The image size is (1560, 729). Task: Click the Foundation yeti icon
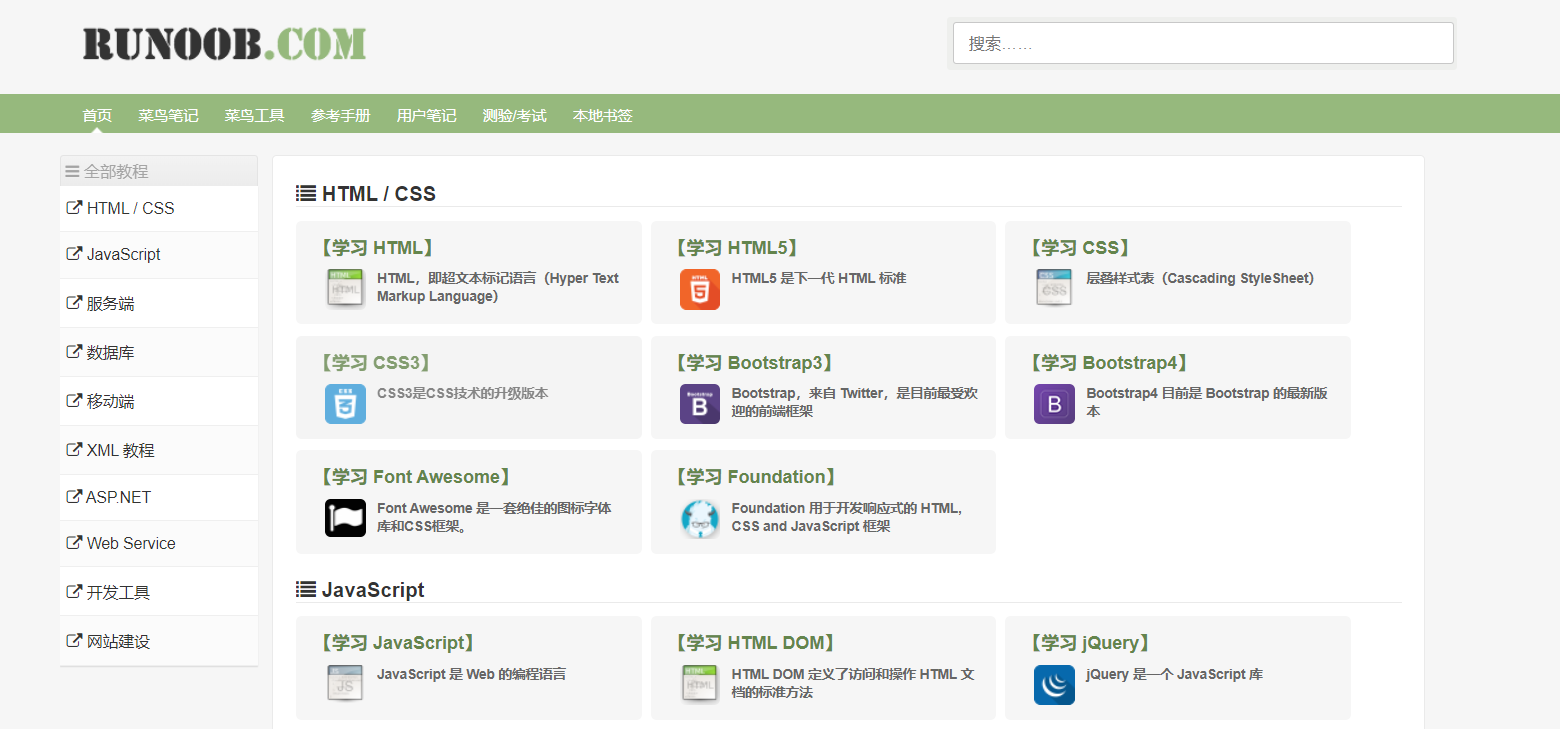coord(699,519)
